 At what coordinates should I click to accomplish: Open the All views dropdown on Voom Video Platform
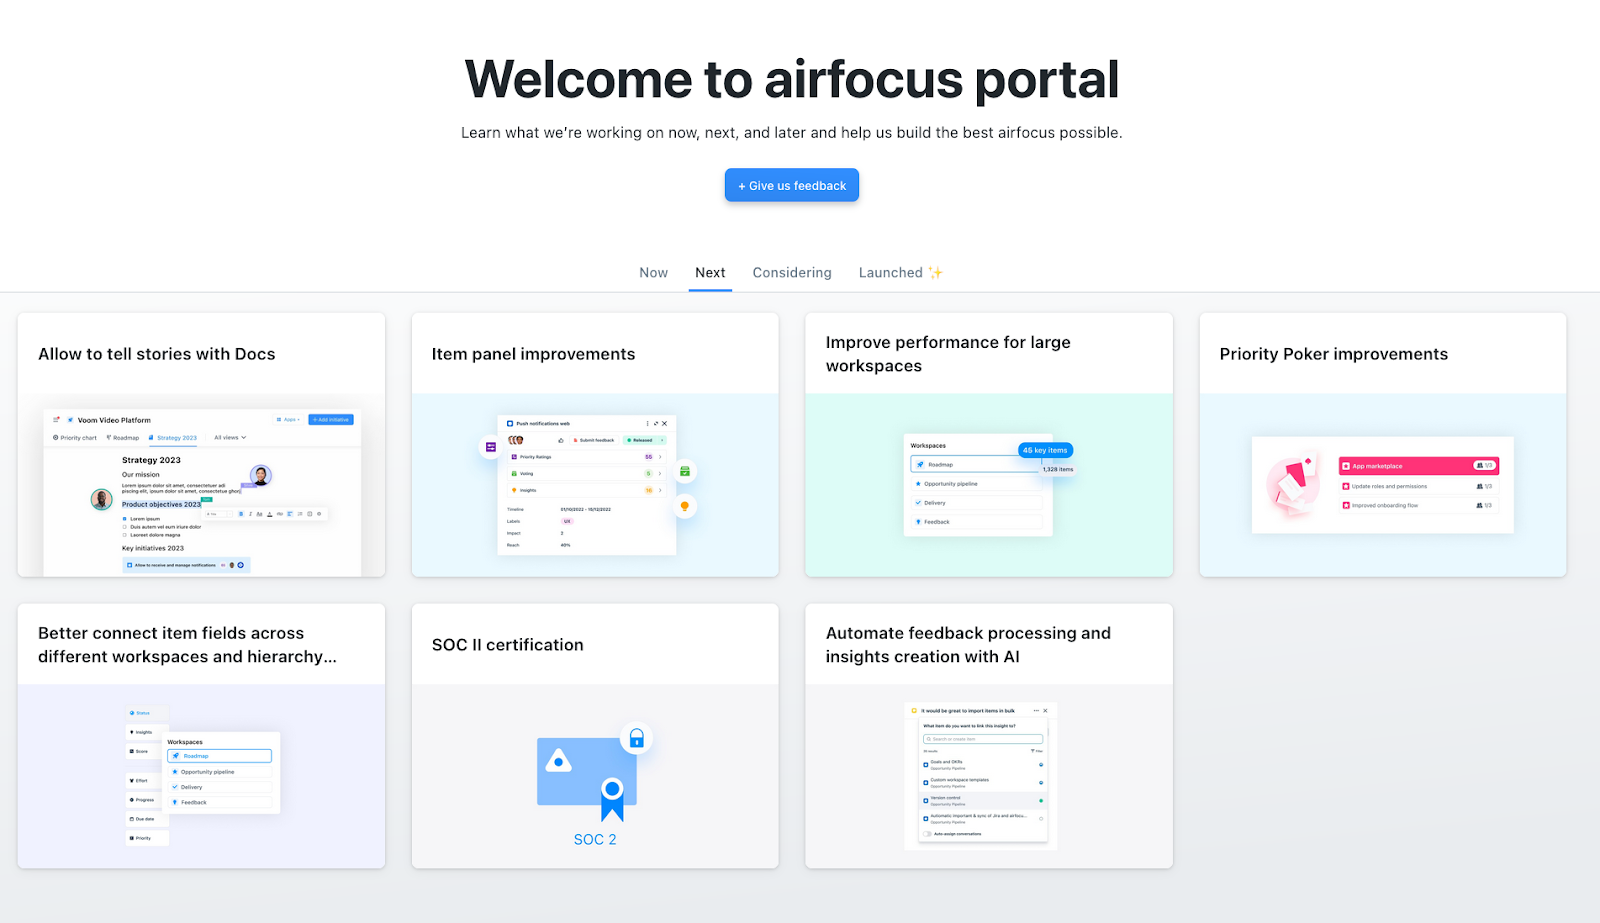pos(230,438)
